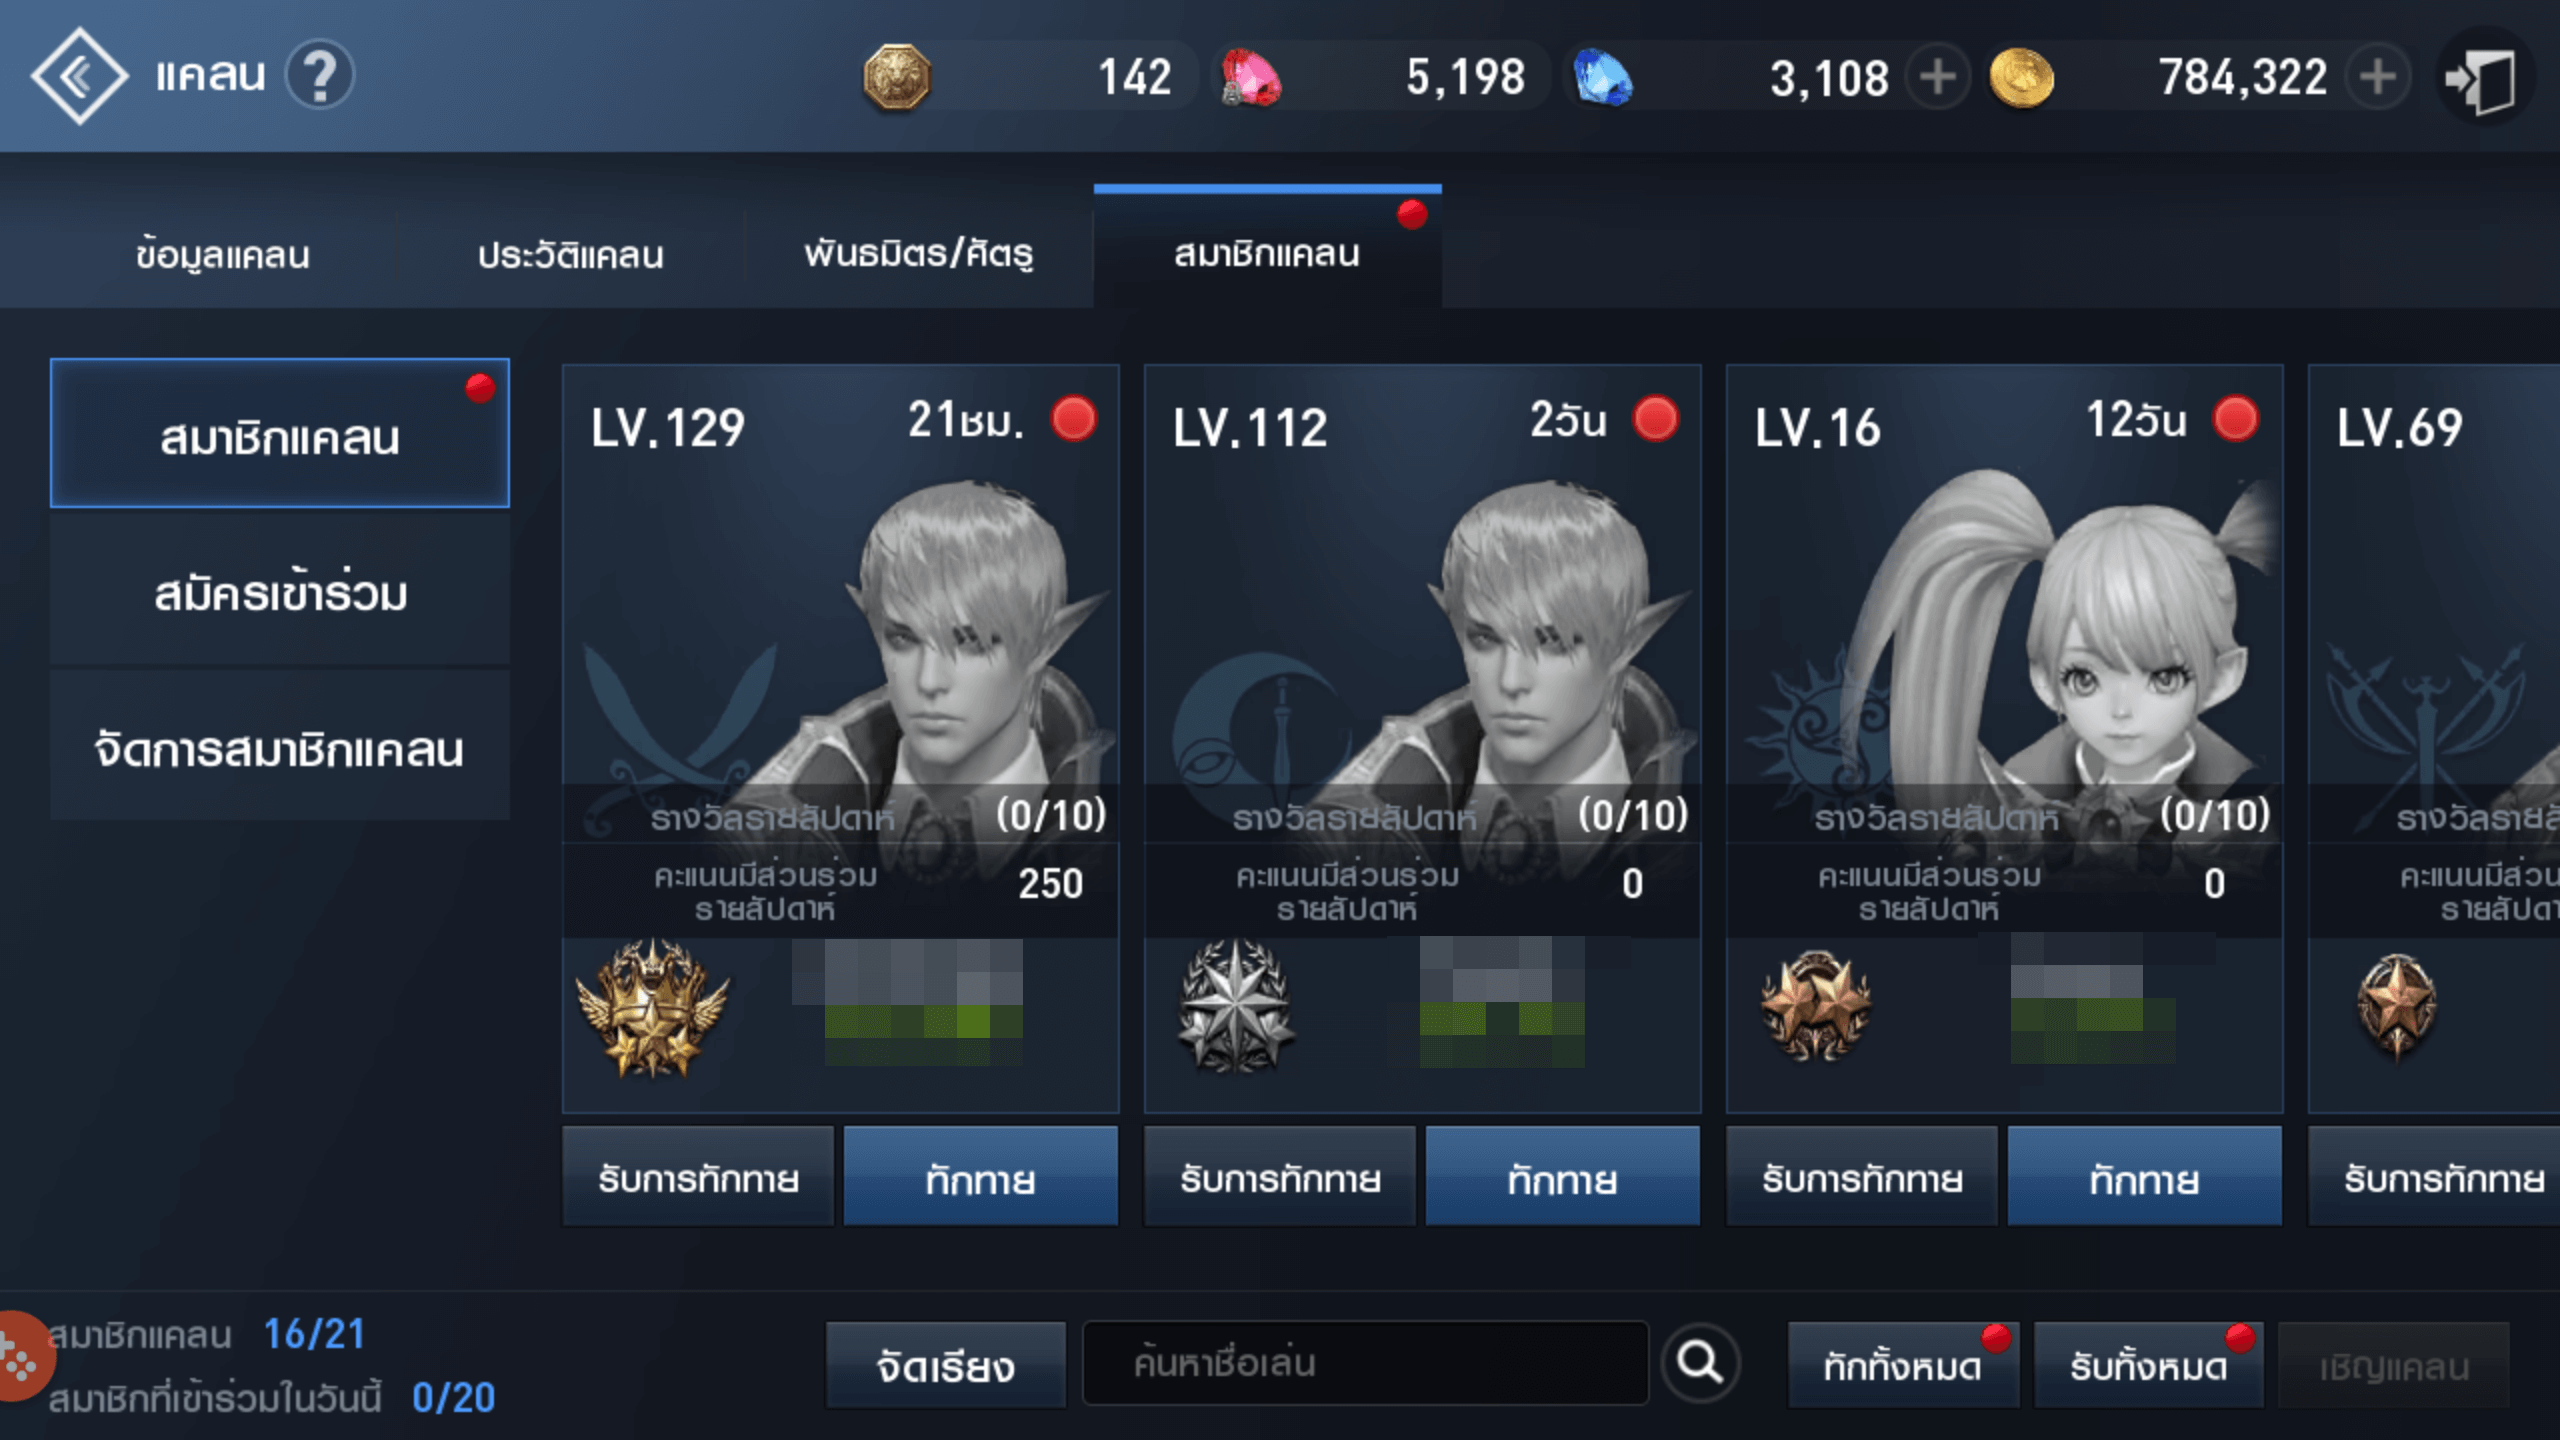Open the ประวัติแคลน tab
Image resolution: width=2560 pixels, height=1440 pixels.
pos(570,254)
